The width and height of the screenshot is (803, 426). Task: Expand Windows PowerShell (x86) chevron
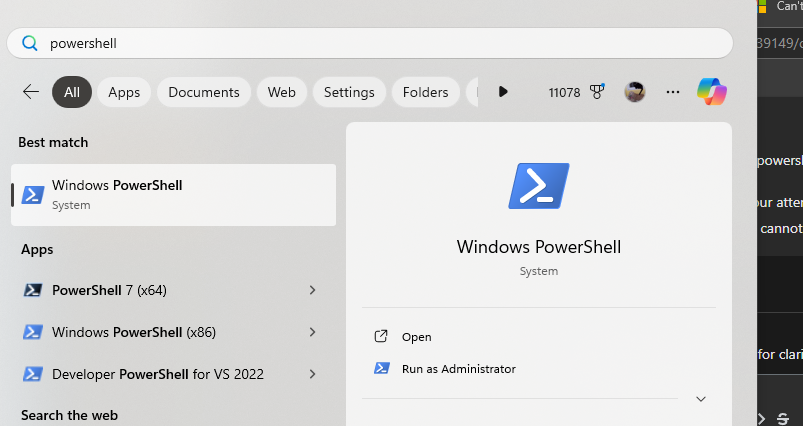(312, 332)
